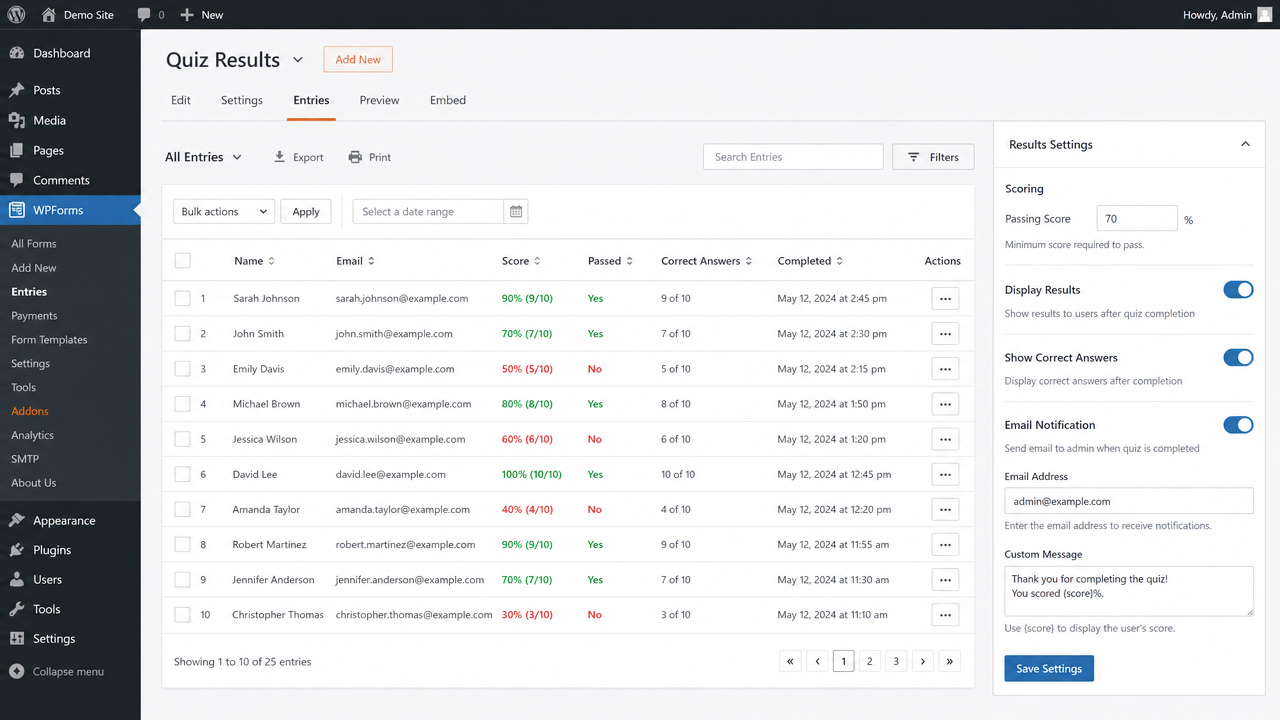The image size is (1280, 720).
Task: Open the Quiz Results title dropdown chevron
Action: pyautogui.click(x=297, y=60)
